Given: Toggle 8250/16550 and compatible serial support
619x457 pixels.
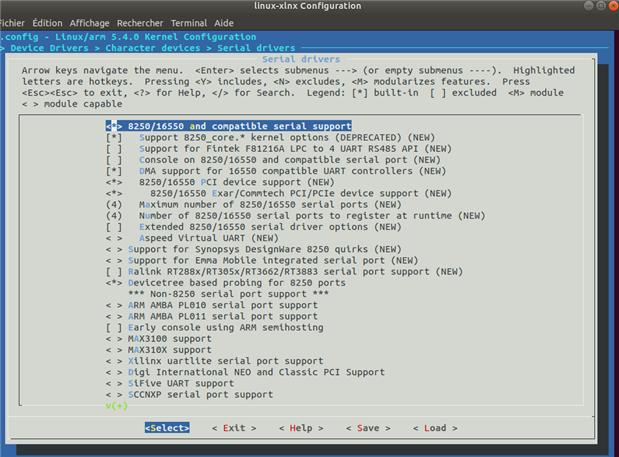Looking at the screenshot, I should coord(229,126).
